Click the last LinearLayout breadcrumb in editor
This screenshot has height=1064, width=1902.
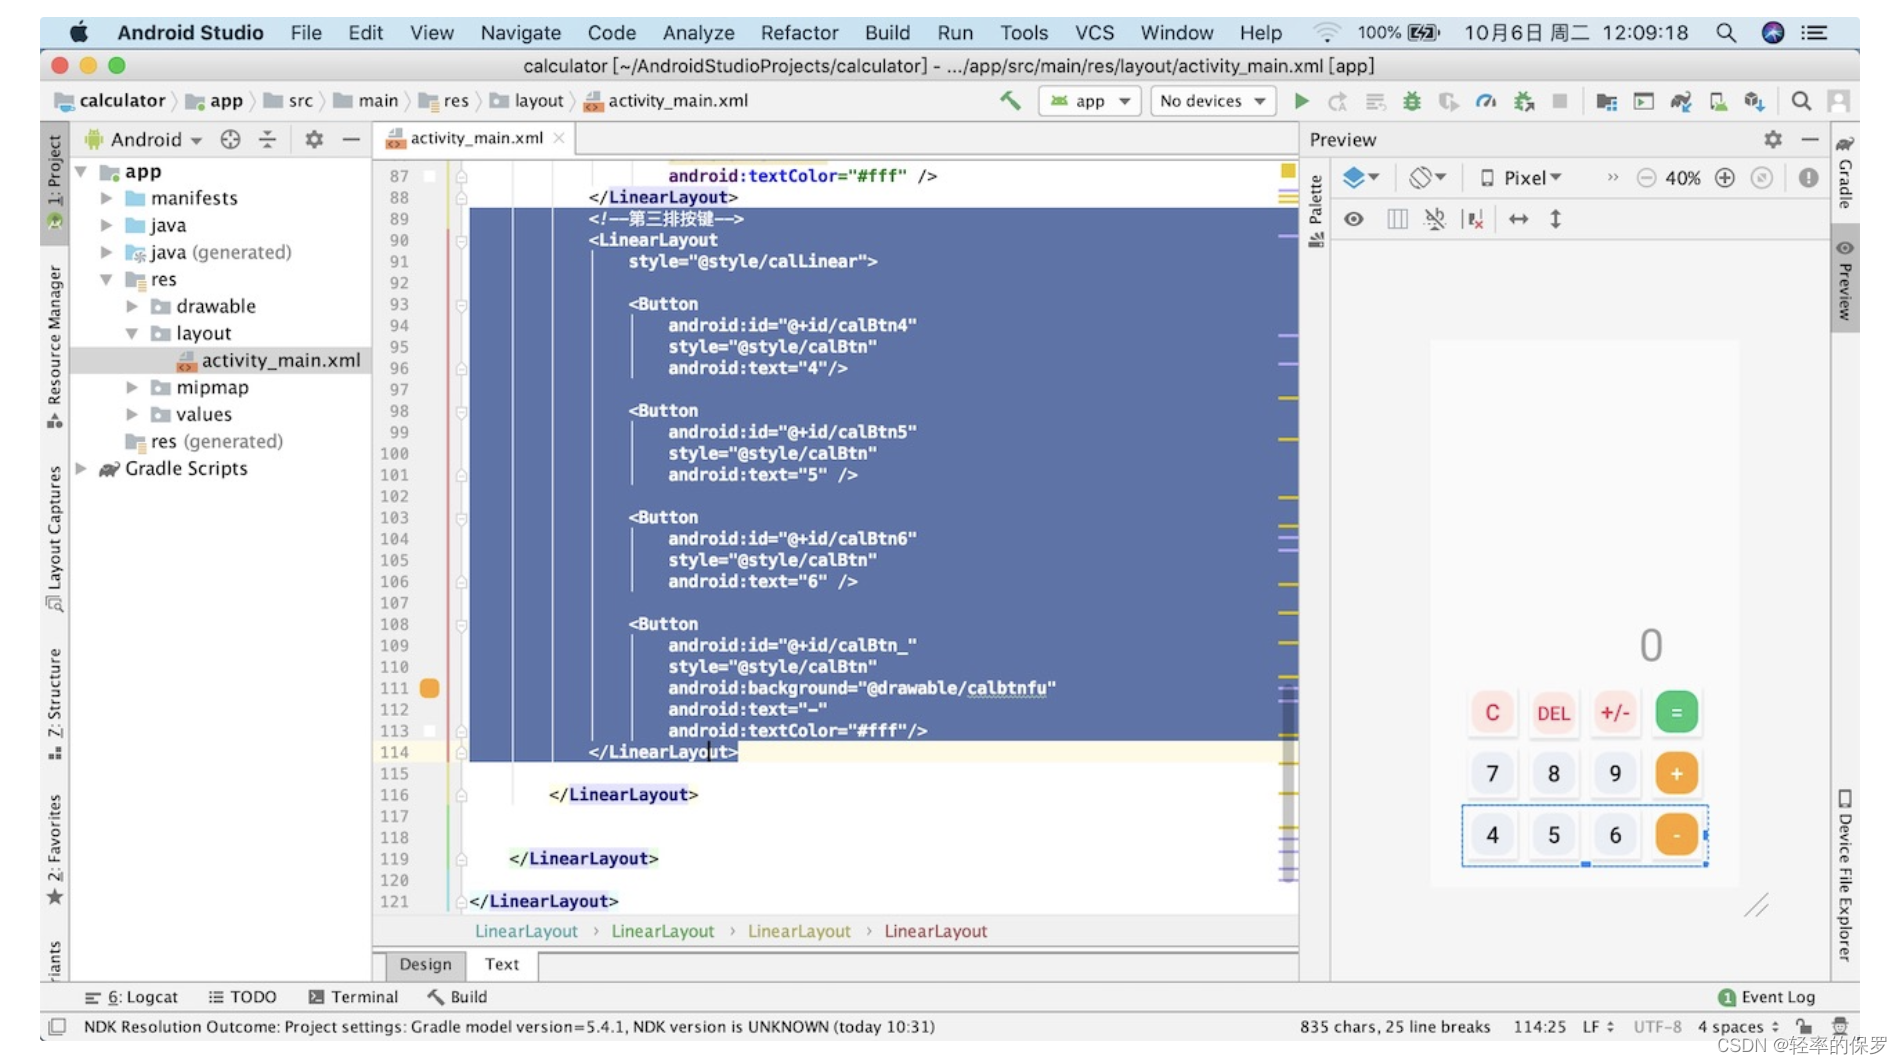click(x=935, y=931)
